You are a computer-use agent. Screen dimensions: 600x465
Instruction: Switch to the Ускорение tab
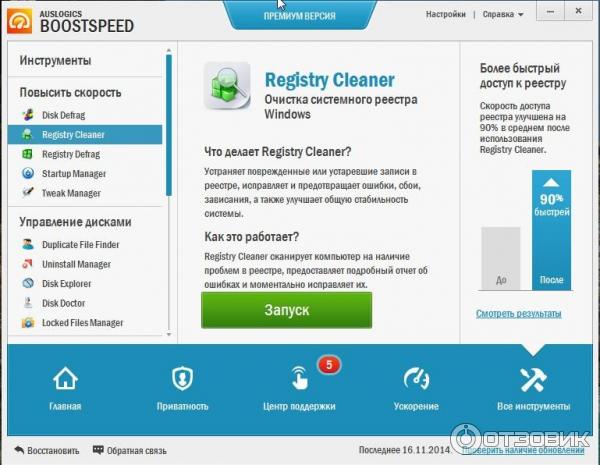click(x=416, y=388)
